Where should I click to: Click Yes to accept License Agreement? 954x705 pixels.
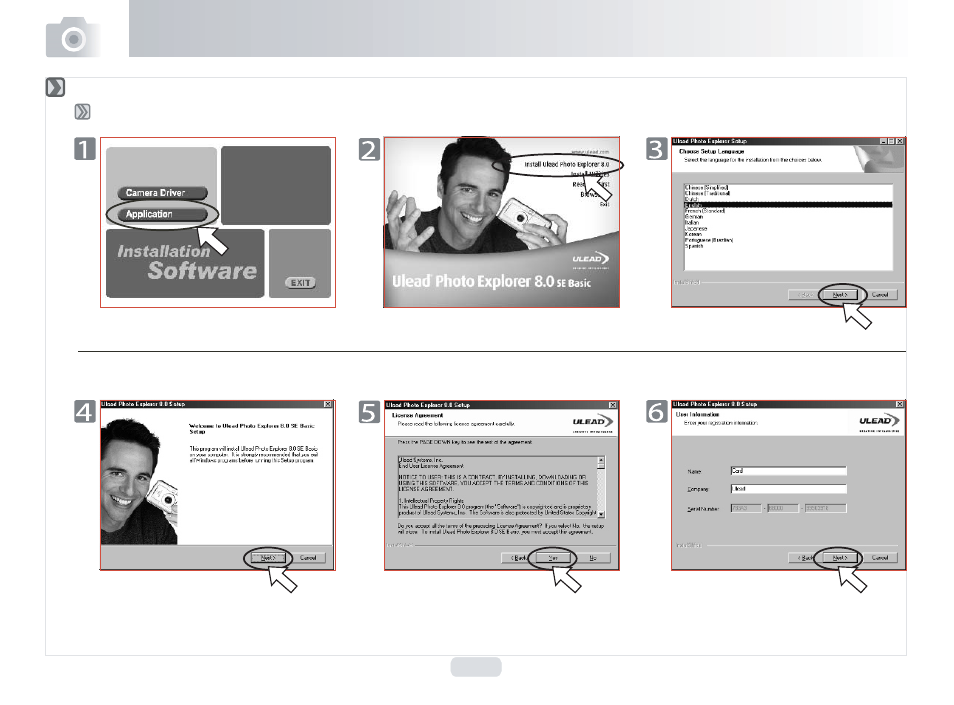[552, 558]
